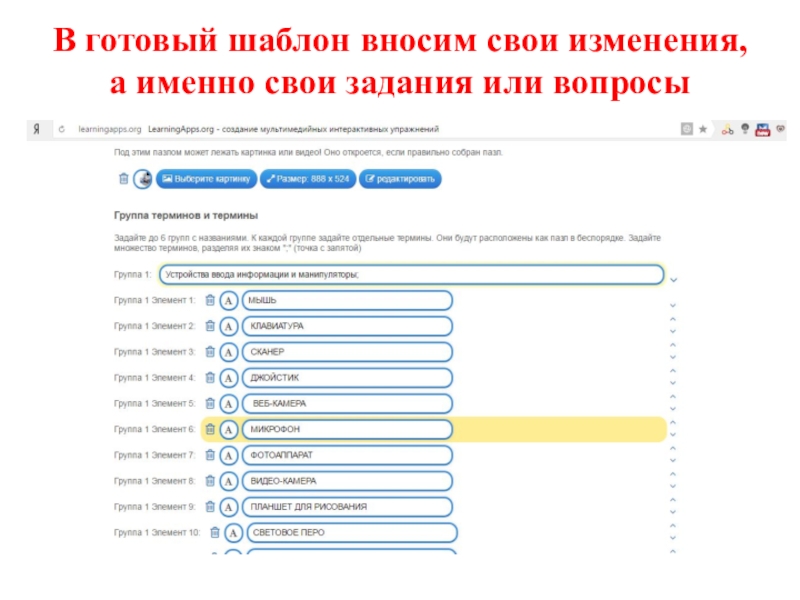The image size is (800, 600).
Task: Click the ПЛАНШЕТ ДЛЯ РИСОВАНИЯ input field
Action: coord(347,507)
